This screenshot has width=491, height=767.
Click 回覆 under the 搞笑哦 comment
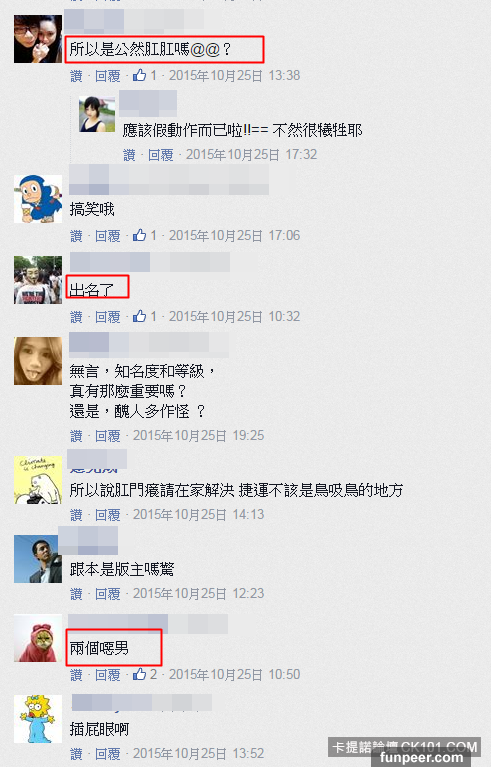108,236
